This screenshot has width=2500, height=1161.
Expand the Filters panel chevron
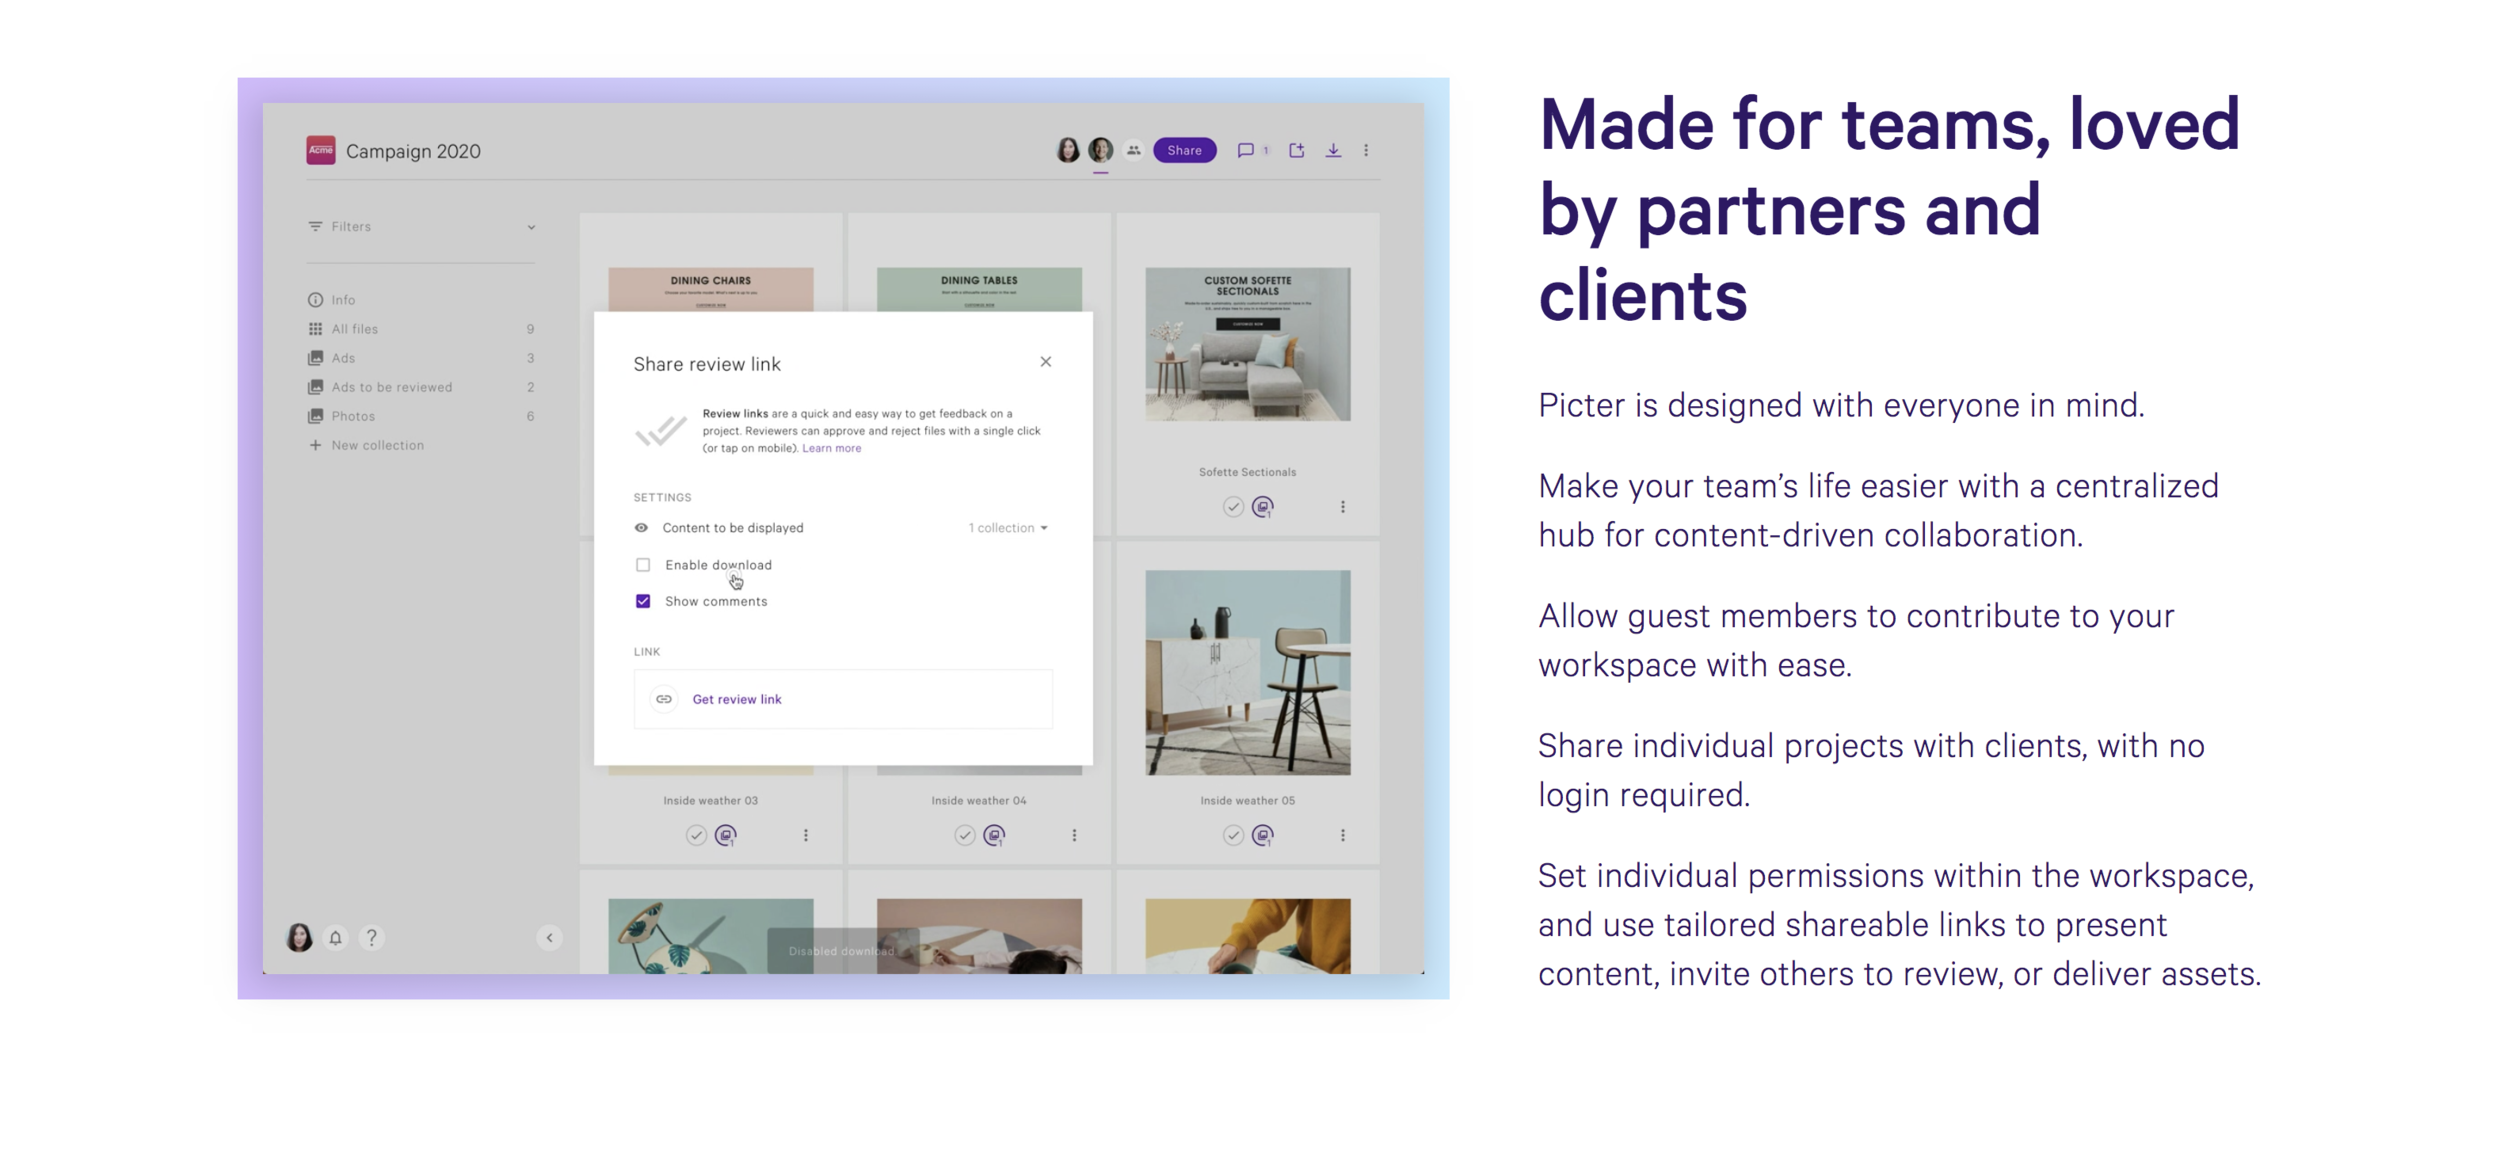pos(531,227)
